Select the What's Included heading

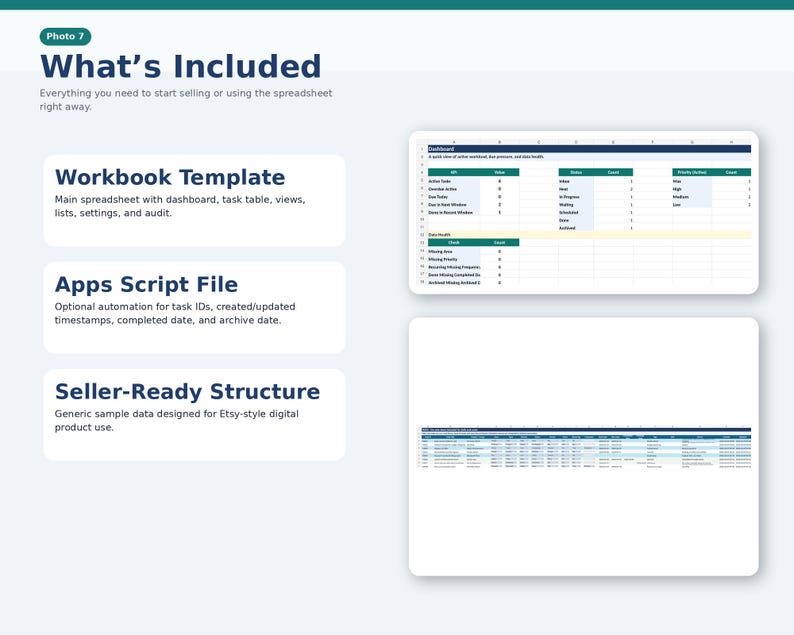(180, 66)
